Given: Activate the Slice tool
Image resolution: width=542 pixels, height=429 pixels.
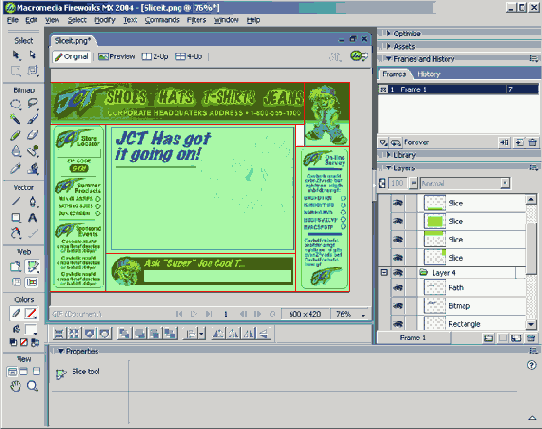Looking at the screenshot, I should coord(32,267).
